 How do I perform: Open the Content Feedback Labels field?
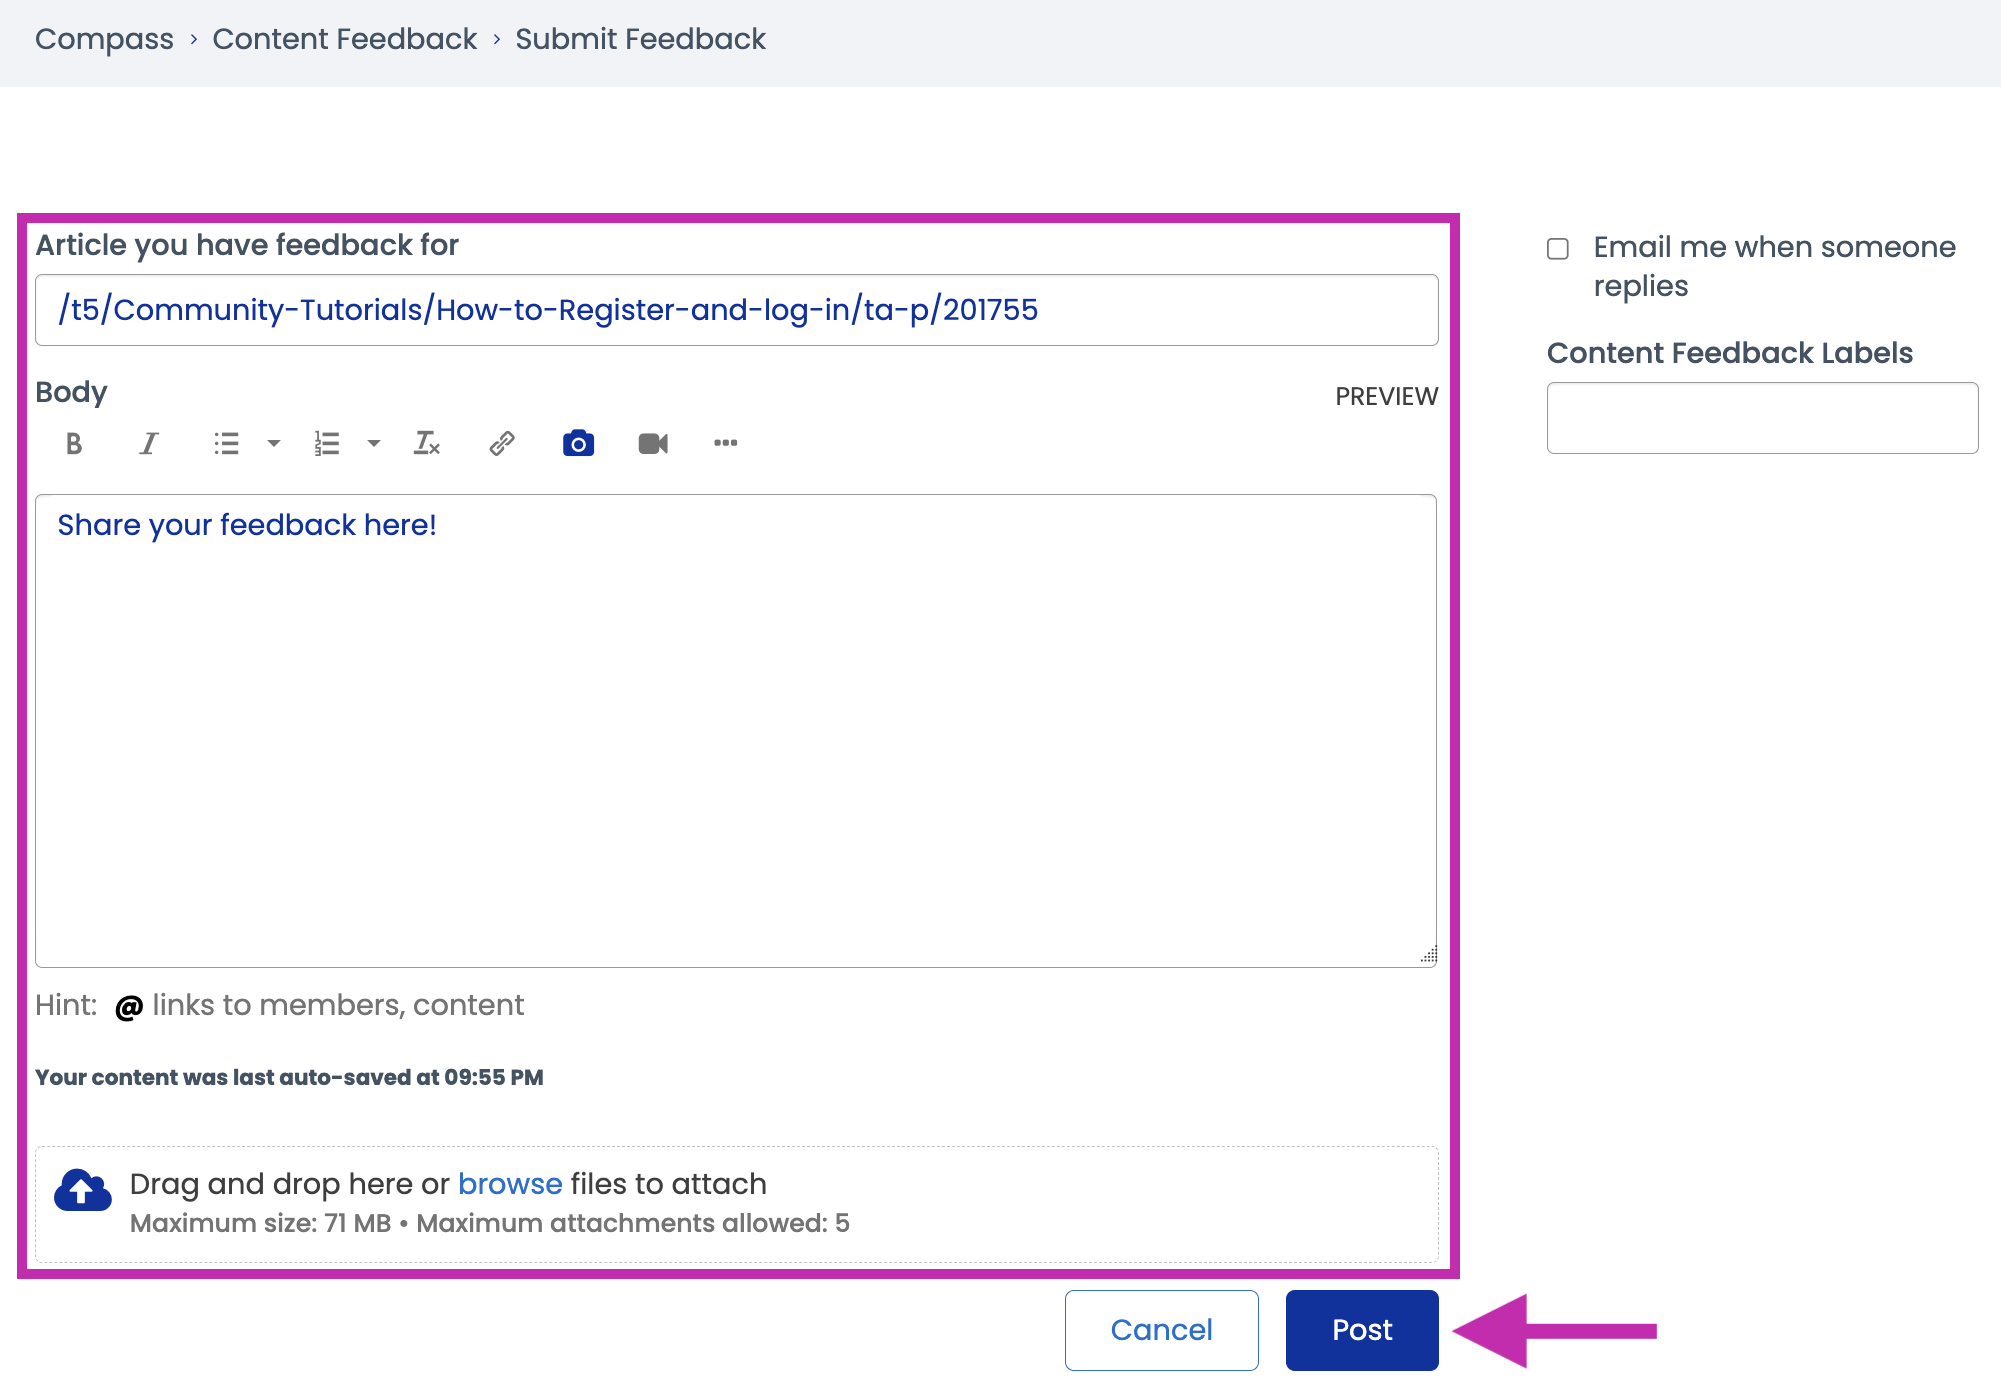[1761, 417]
